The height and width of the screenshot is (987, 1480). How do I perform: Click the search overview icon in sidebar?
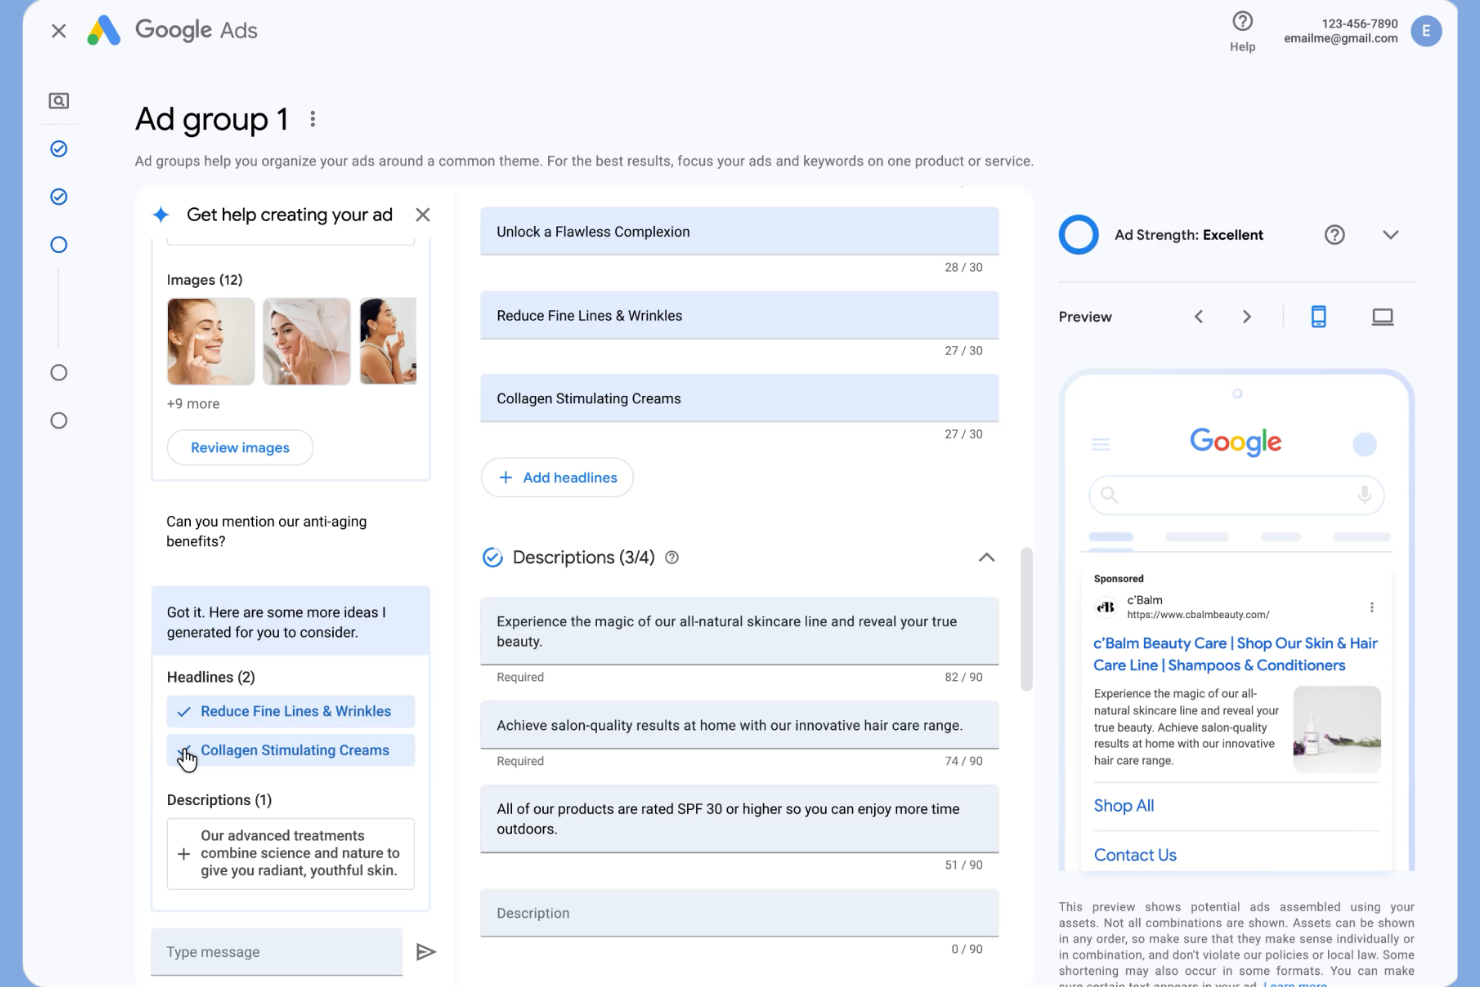point(59,101)
